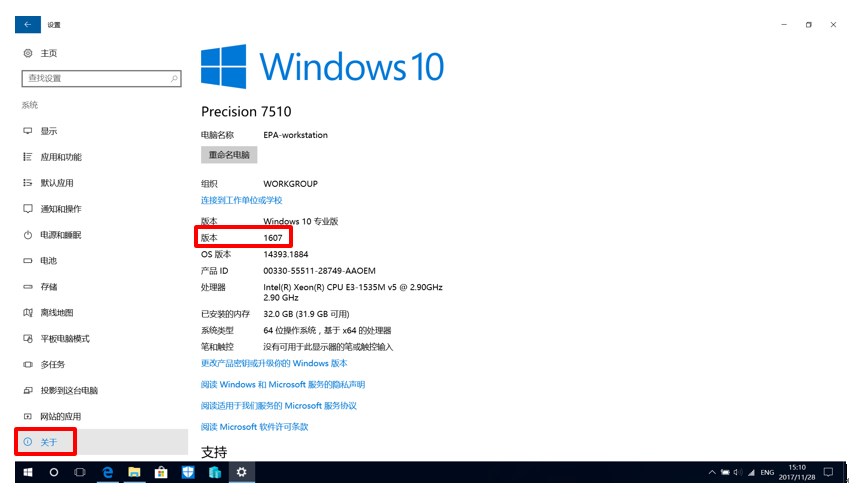Open the 隐私声明 privacy statement link

tap(283, 384)
